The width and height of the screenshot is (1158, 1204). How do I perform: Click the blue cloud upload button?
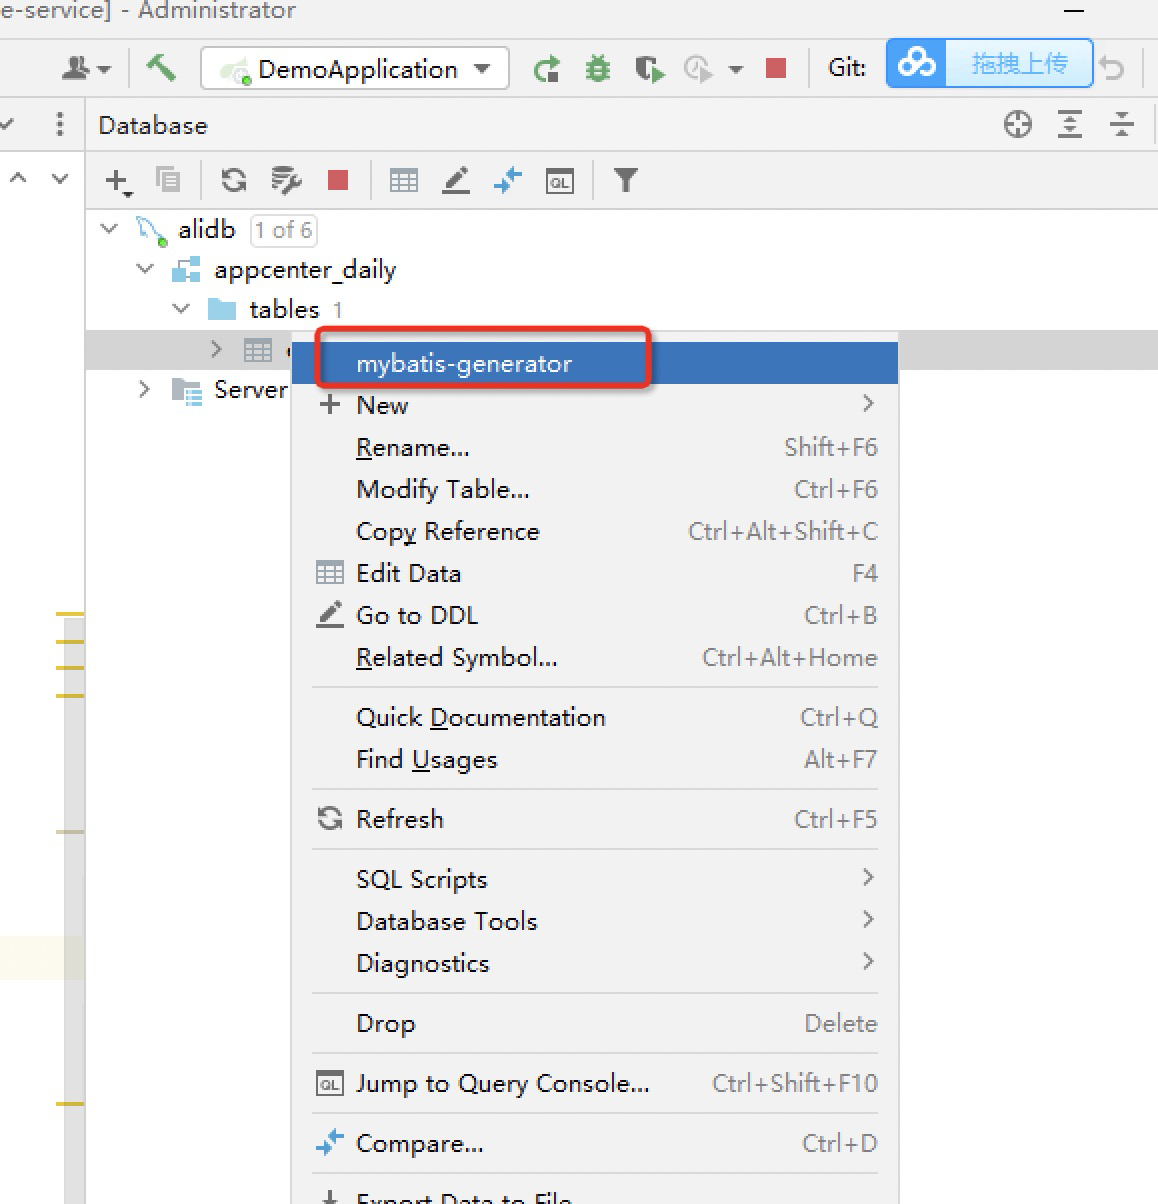click(x=989, y=64)
